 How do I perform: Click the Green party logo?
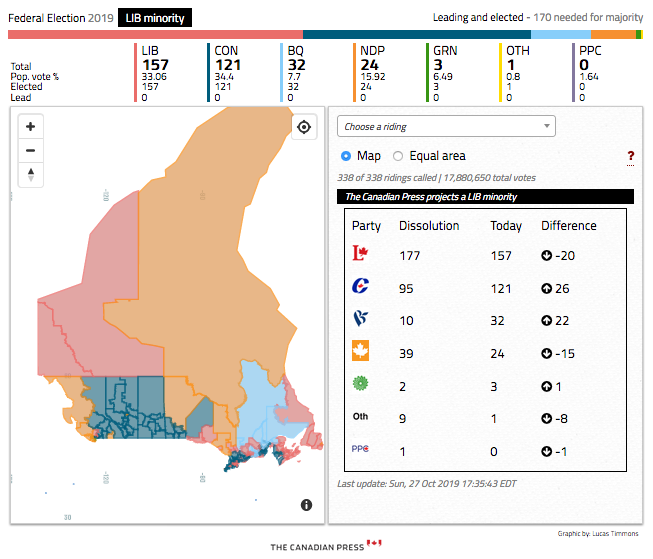tap(360, 383)
